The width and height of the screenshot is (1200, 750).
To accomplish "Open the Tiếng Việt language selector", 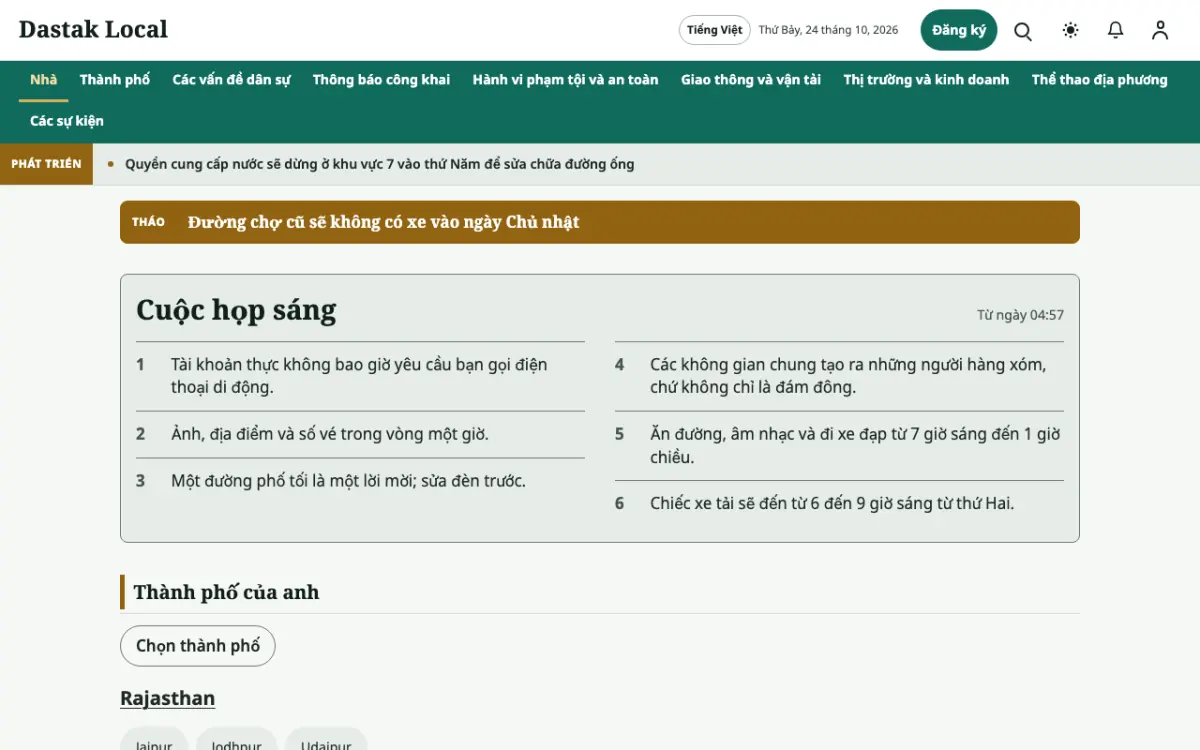I will point(715,30).
